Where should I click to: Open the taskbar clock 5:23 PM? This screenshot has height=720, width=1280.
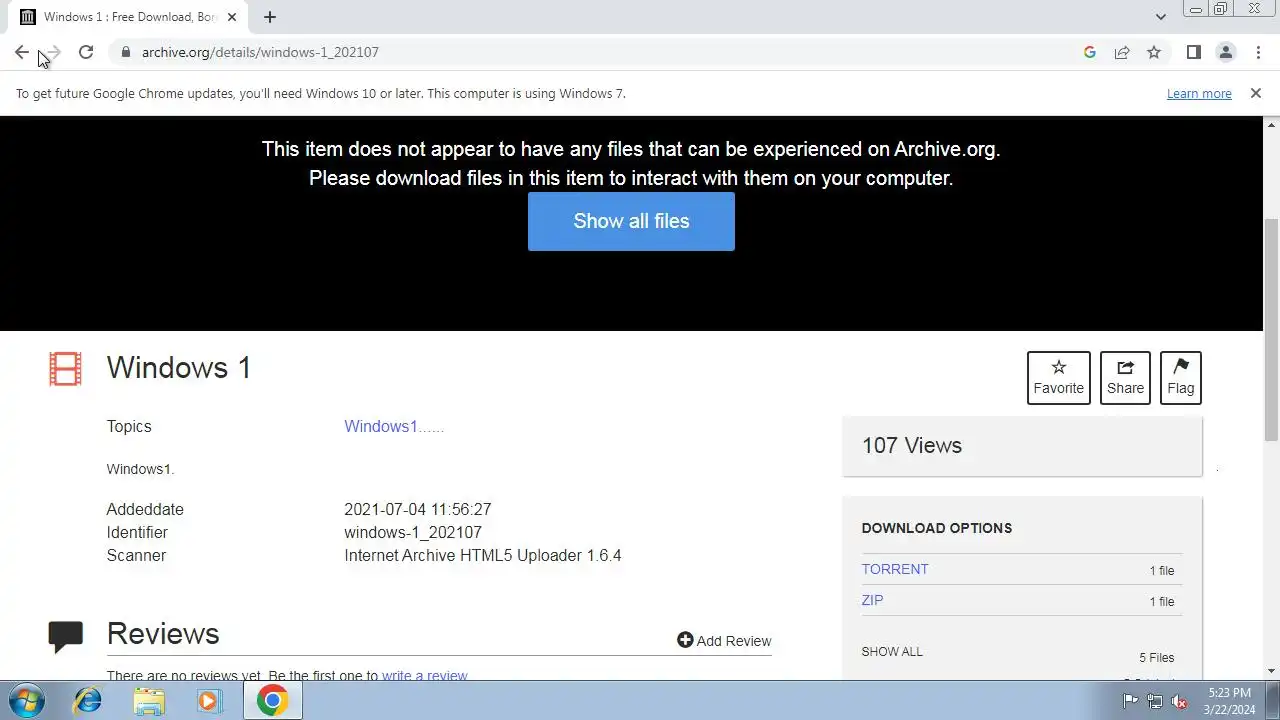(1229, 701)
